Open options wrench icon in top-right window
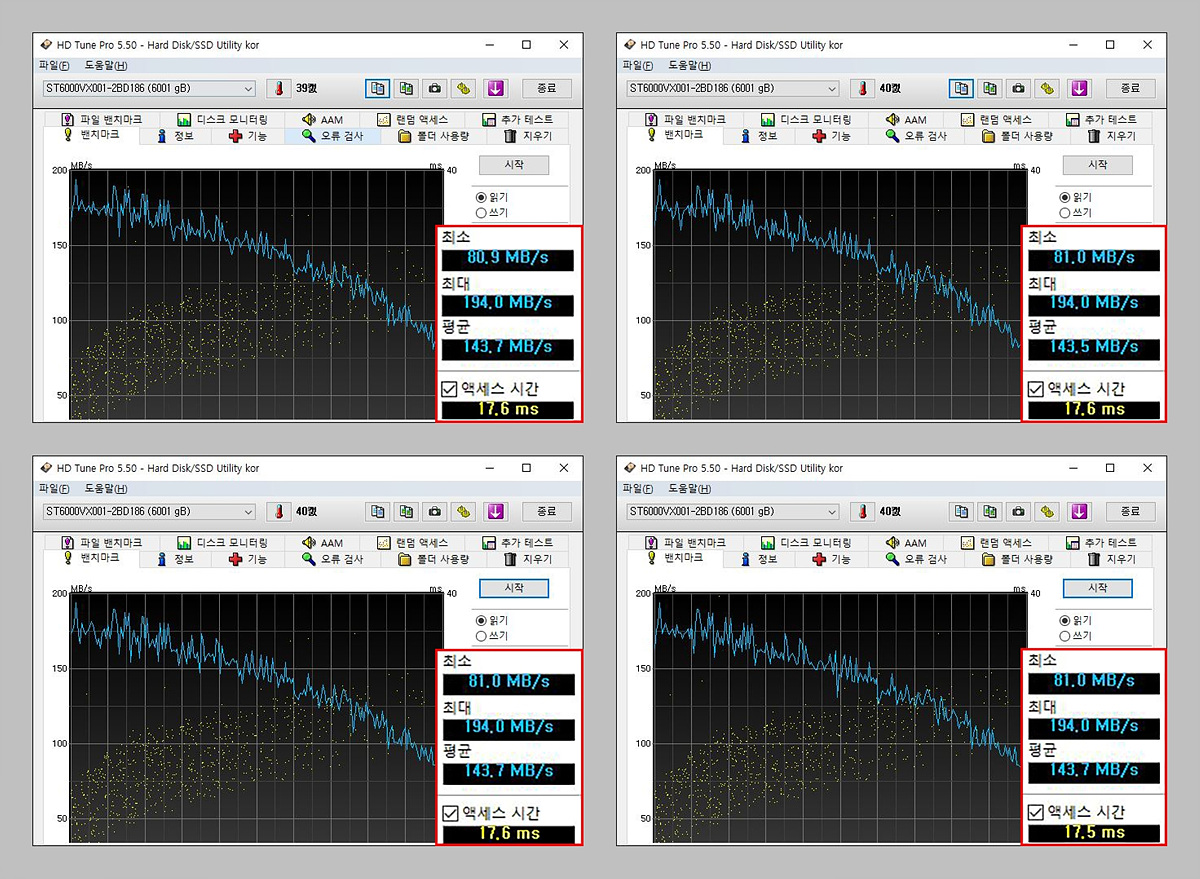The image size is (1200, 879). tap(1048, 88)
